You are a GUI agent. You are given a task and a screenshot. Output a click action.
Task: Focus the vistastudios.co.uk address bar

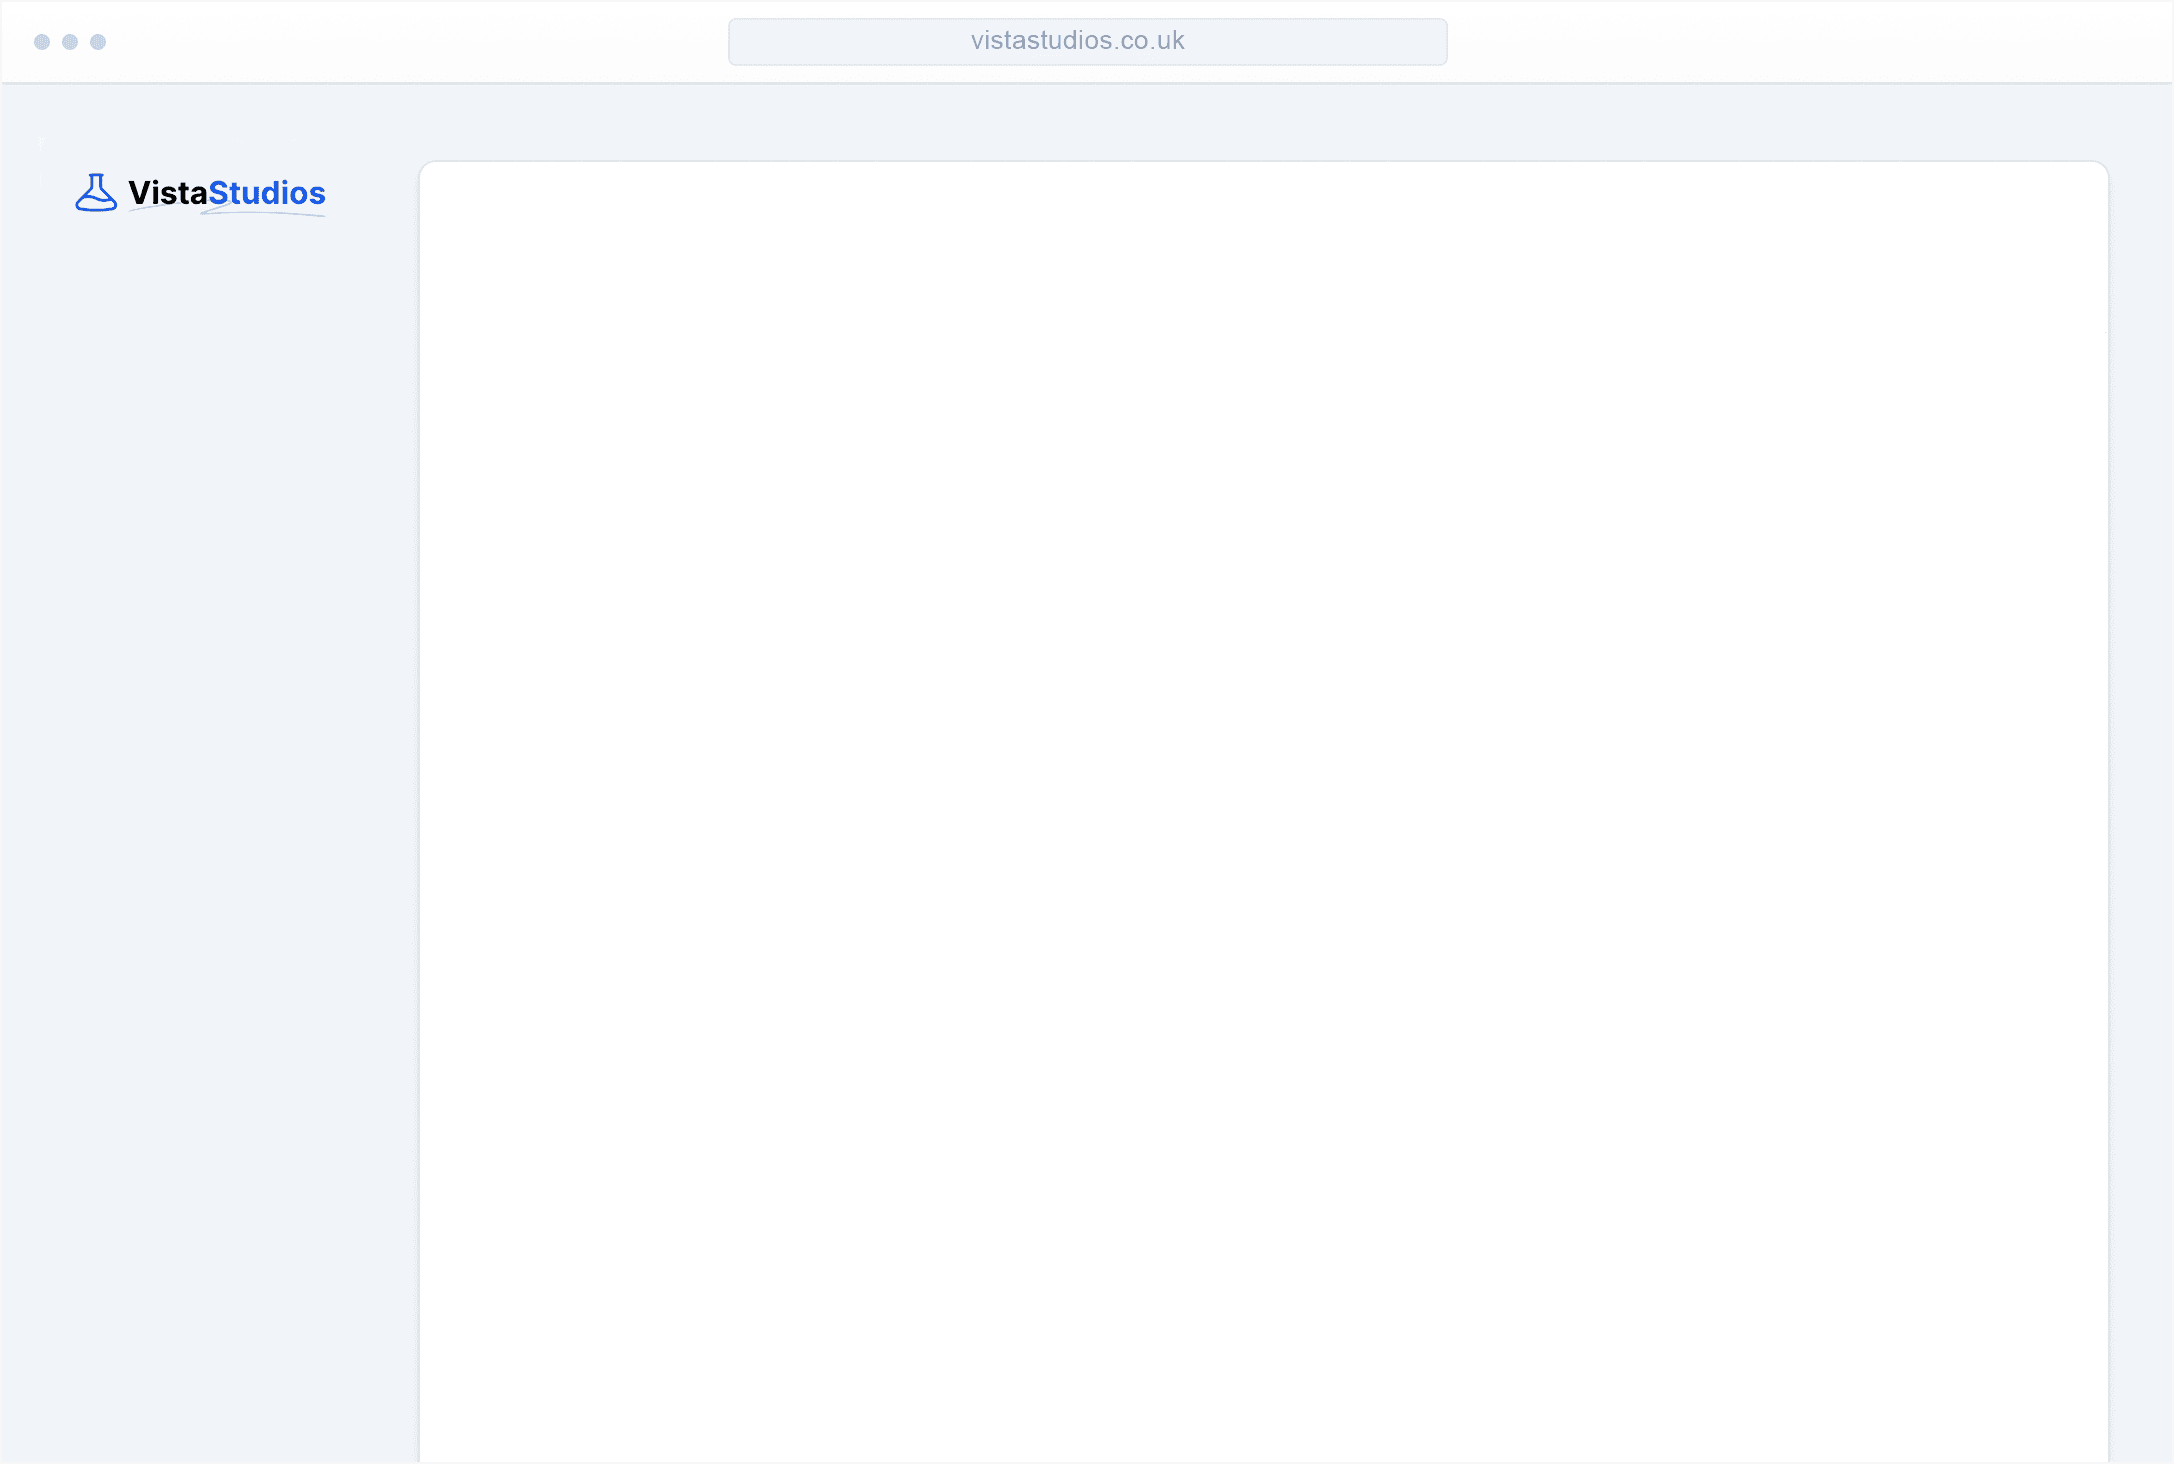[x=1087, y=41]
